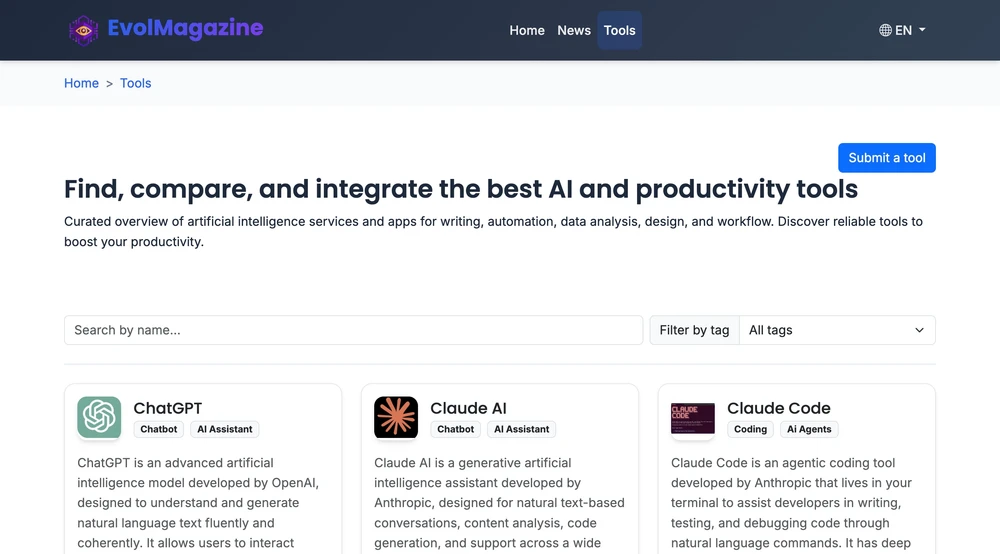Open the All tags filter dropdown

(x=837, y=330)
